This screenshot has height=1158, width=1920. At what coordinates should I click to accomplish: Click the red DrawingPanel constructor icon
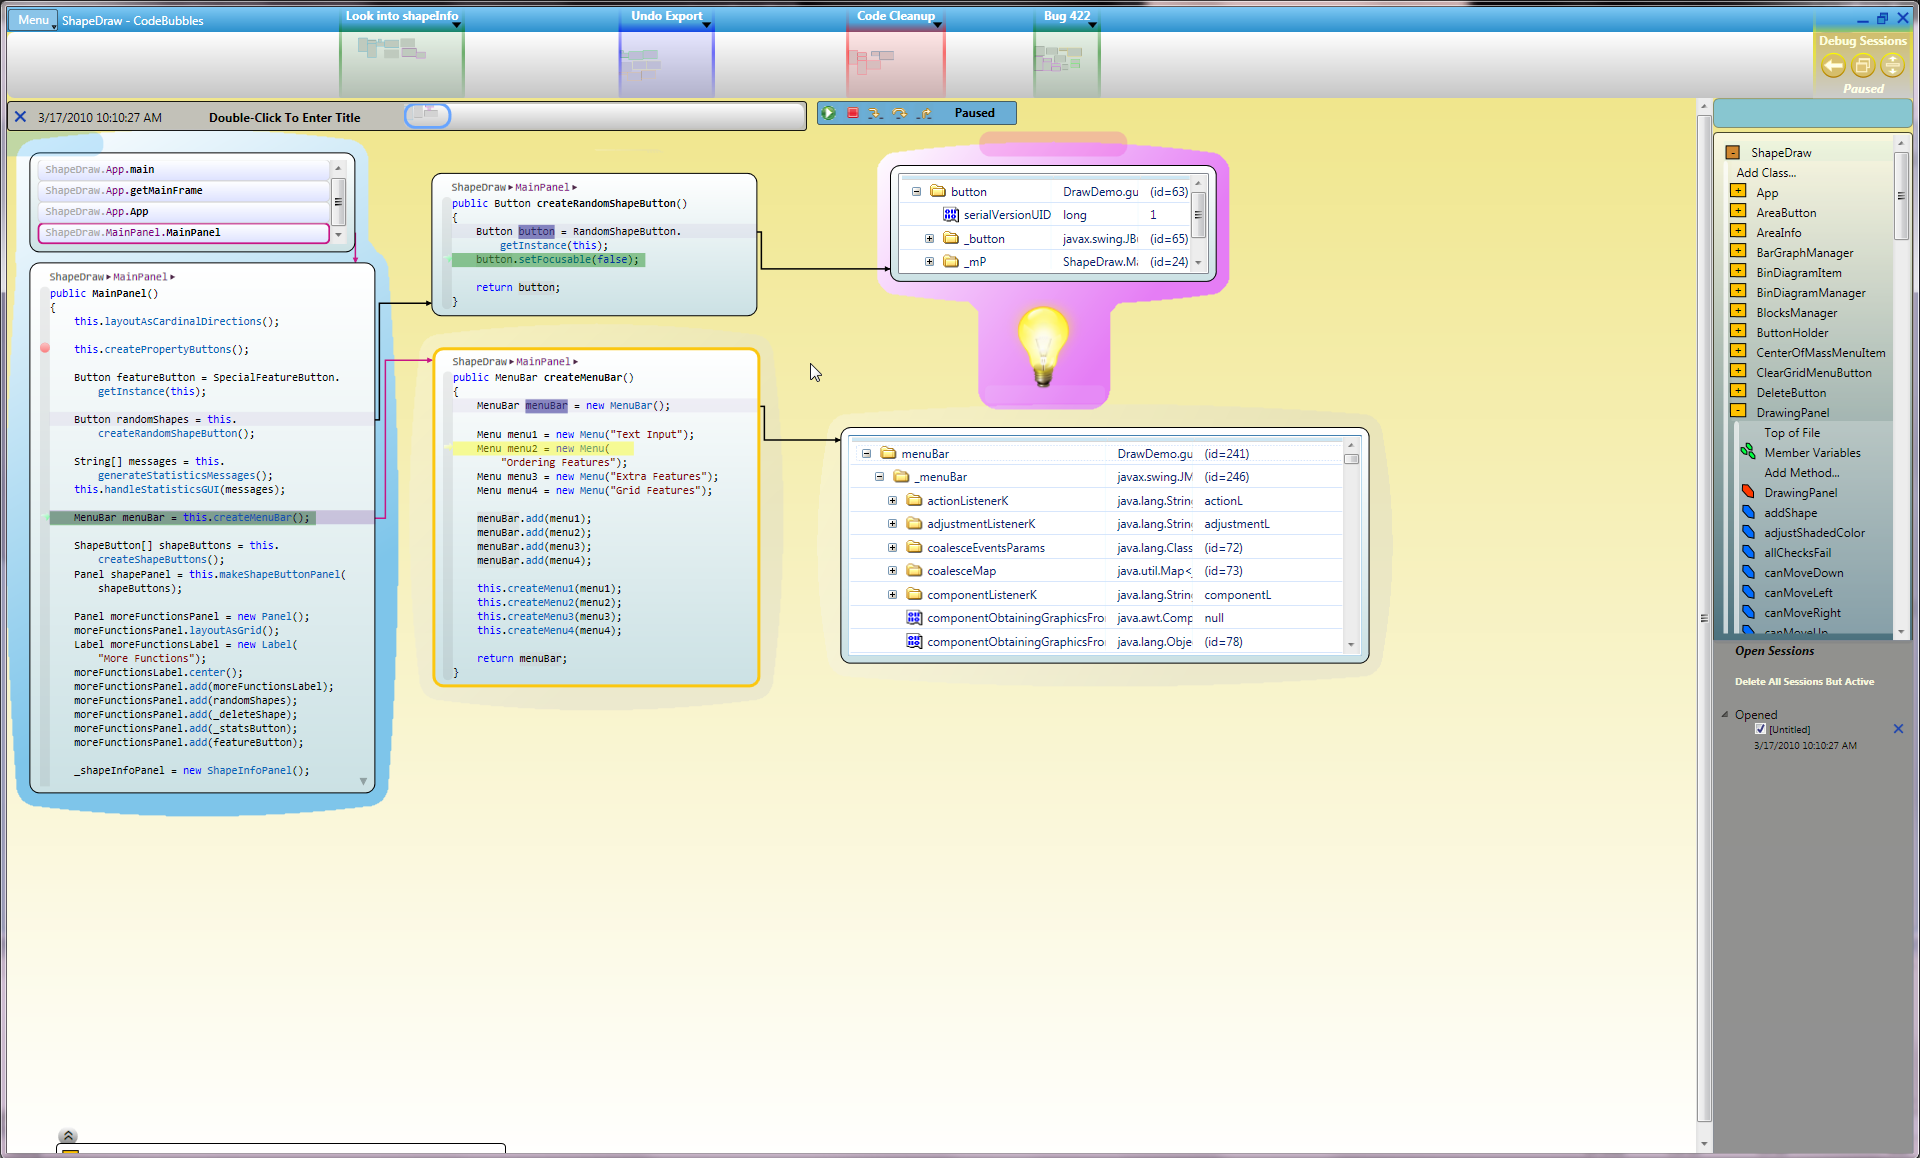[1748, 492]
